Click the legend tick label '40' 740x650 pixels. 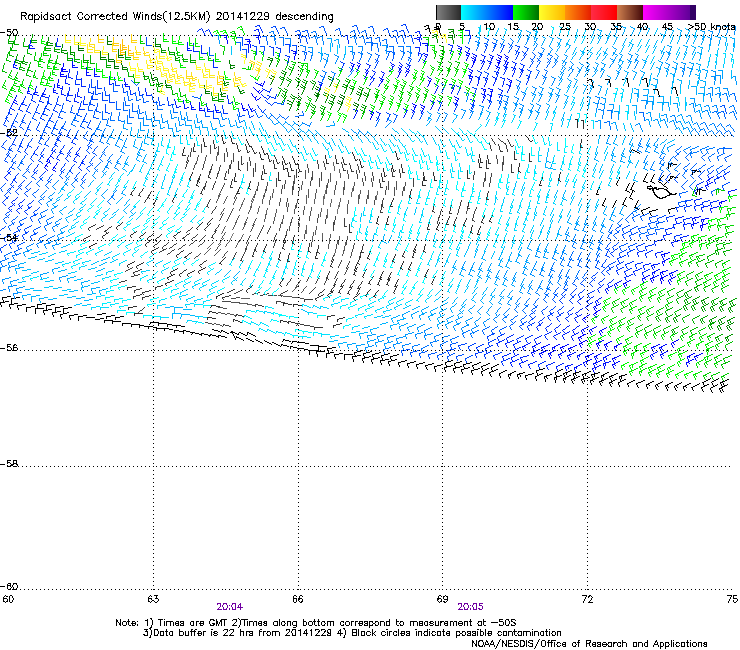[x=642, y=27]
